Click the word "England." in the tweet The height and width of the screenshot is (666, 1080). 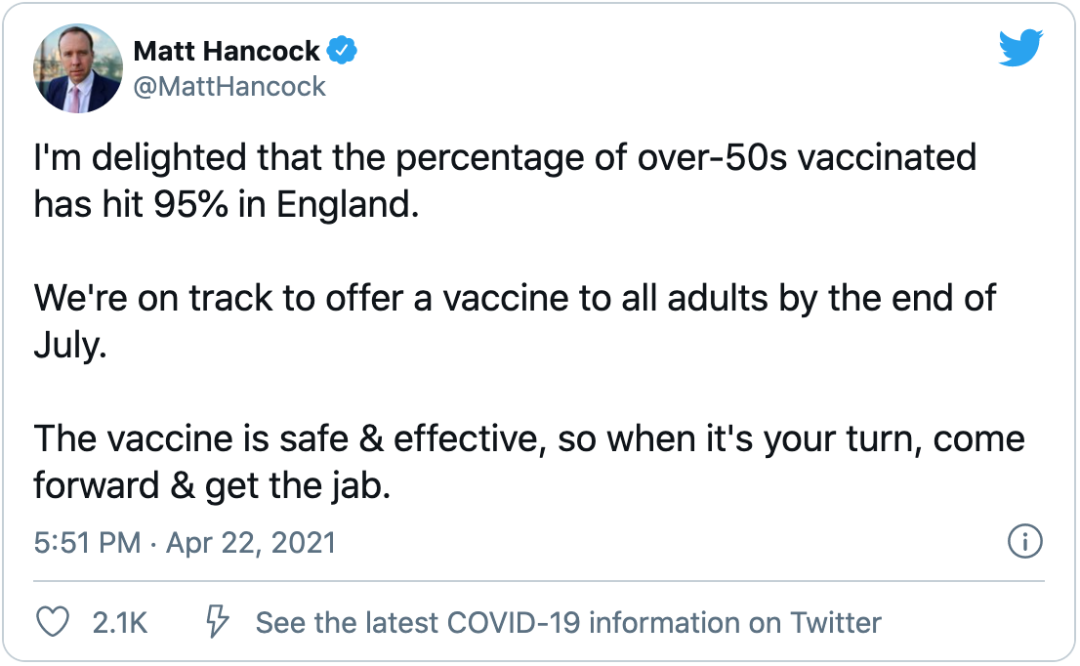click(348, 205)
